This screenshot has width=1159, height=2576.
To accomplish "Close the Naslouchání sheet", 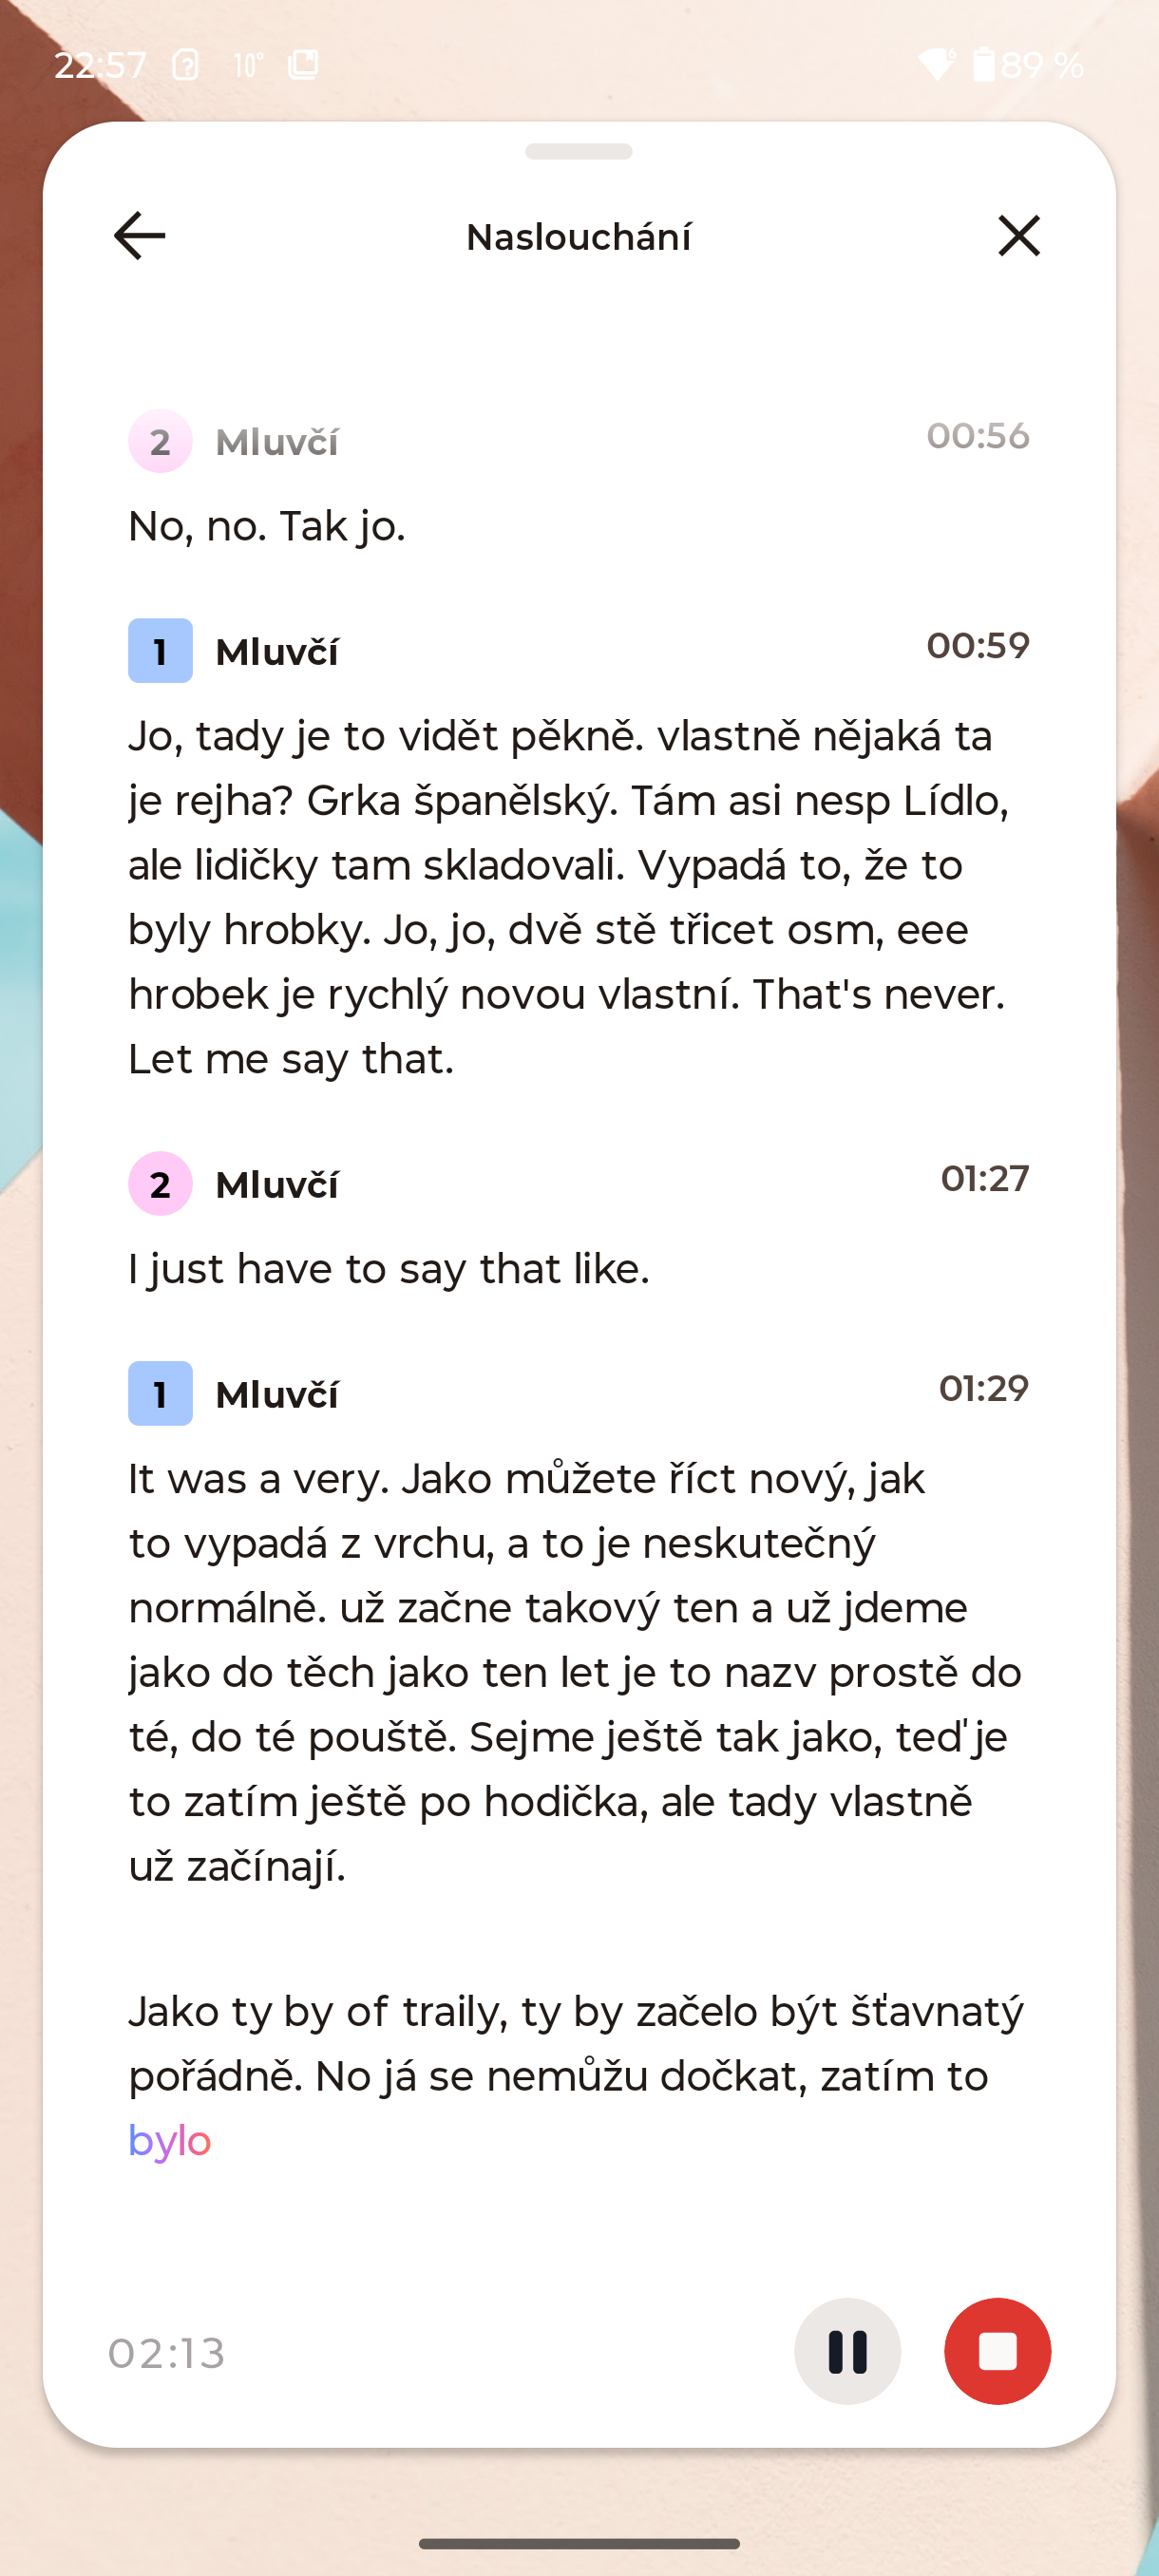I will tap(1018, 236).
